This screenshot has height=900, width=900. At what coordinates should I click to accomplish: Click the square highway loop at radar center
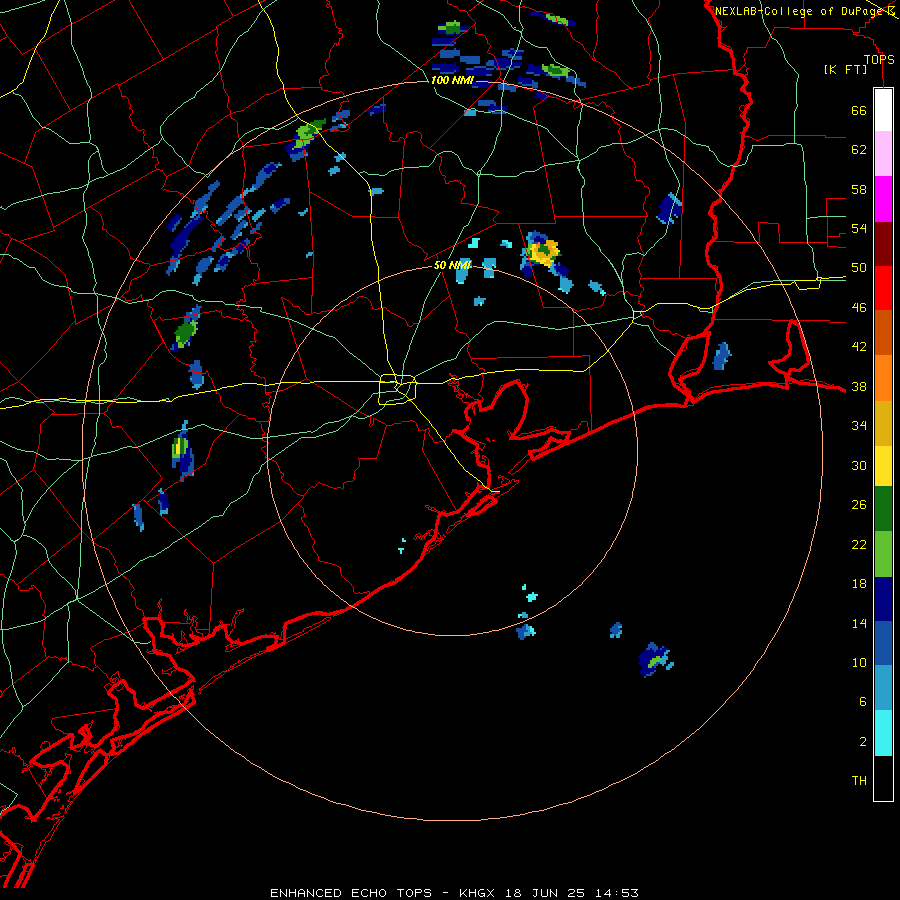tap(398, 389)
